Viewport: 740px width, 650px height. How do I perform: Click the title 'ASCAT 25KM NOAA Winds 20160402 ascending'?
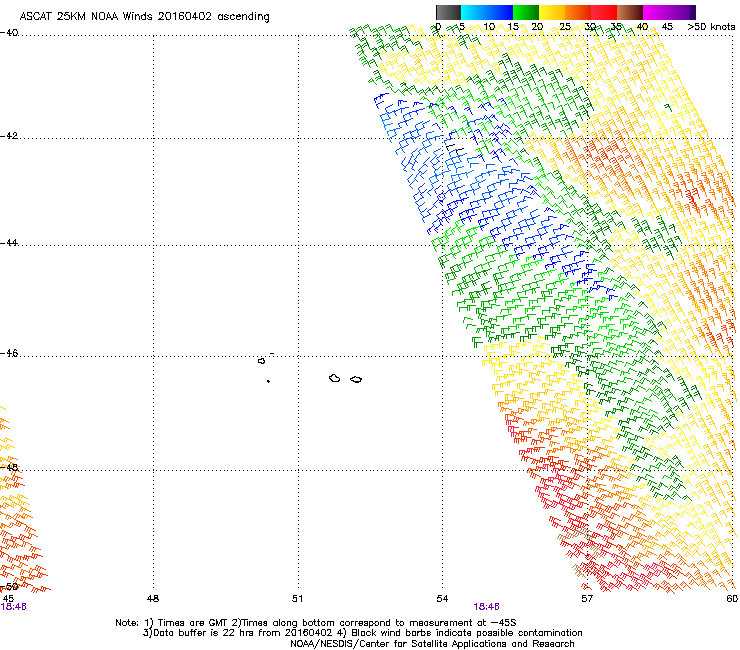(x=144, y=17)
